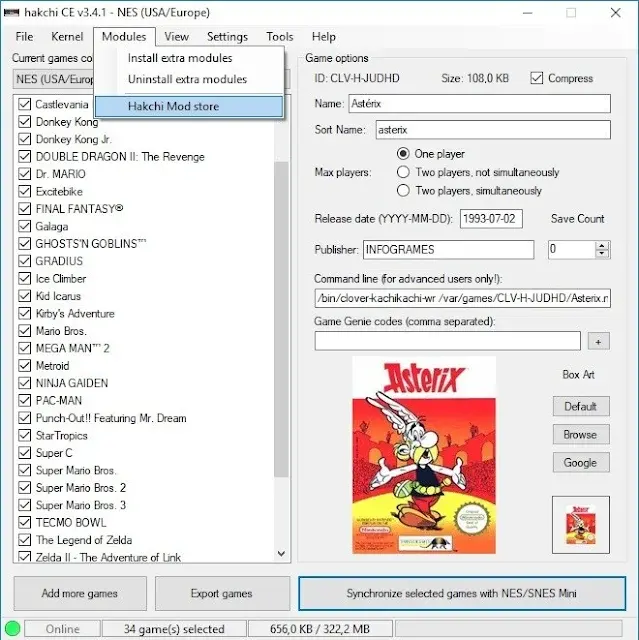This screenshot has height=640, width=639.
Task: Choose Install extra modules from menu
Action: point(180,58)
